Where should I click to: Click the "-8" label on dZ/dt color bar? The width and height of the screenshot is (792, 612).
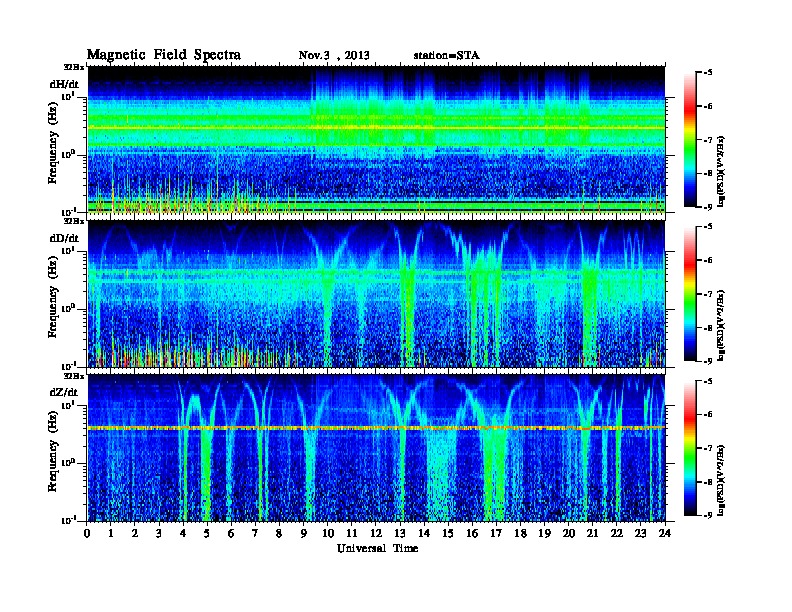(708, 481)
